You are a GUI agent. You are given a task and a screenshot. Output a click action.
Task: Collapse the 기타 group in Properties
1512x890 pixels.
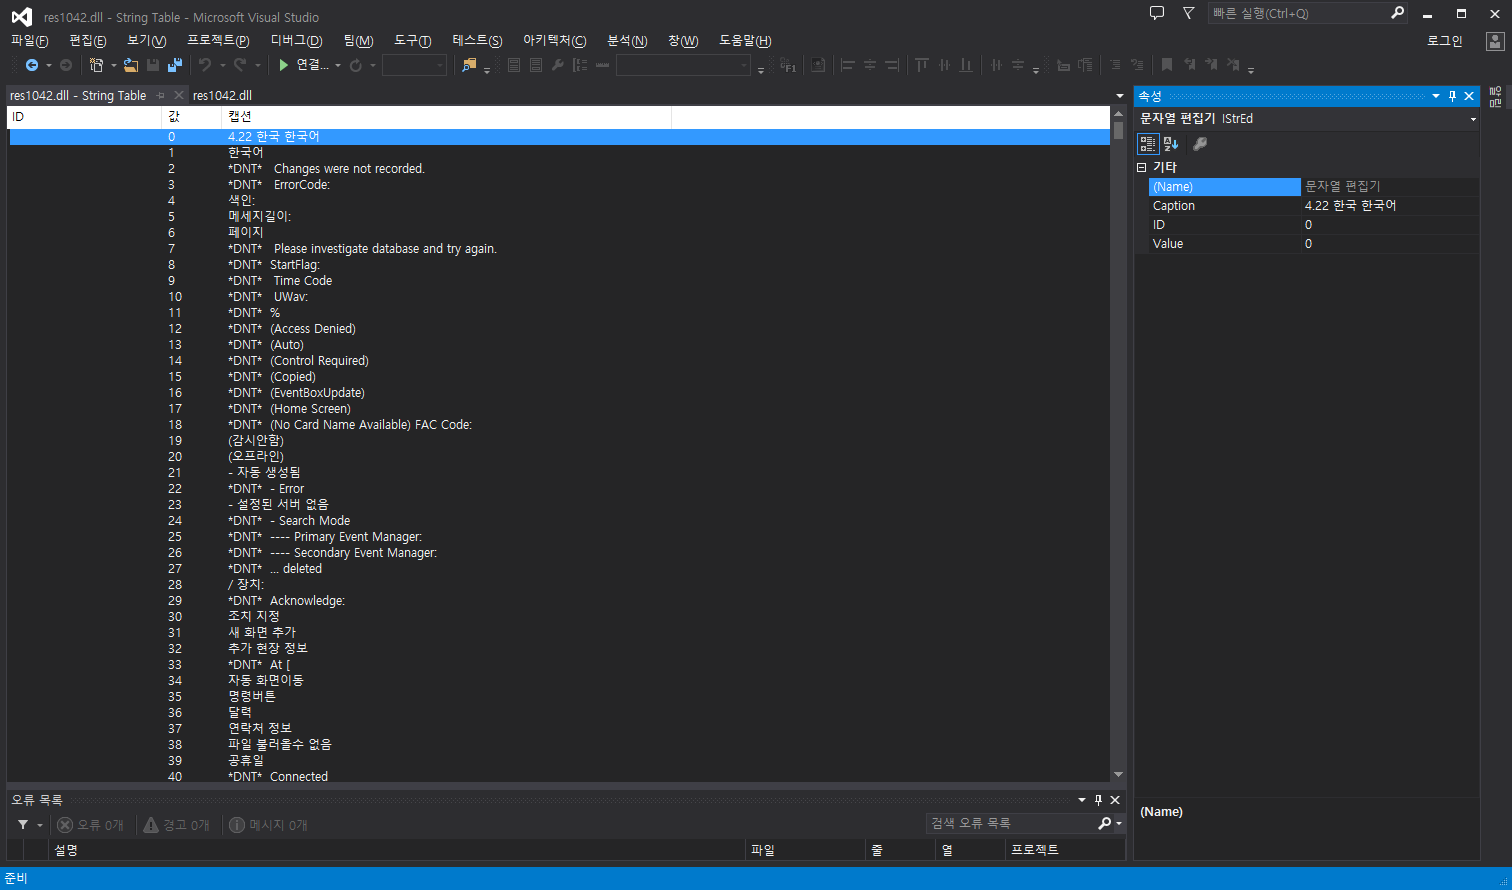coord(1142,167)
